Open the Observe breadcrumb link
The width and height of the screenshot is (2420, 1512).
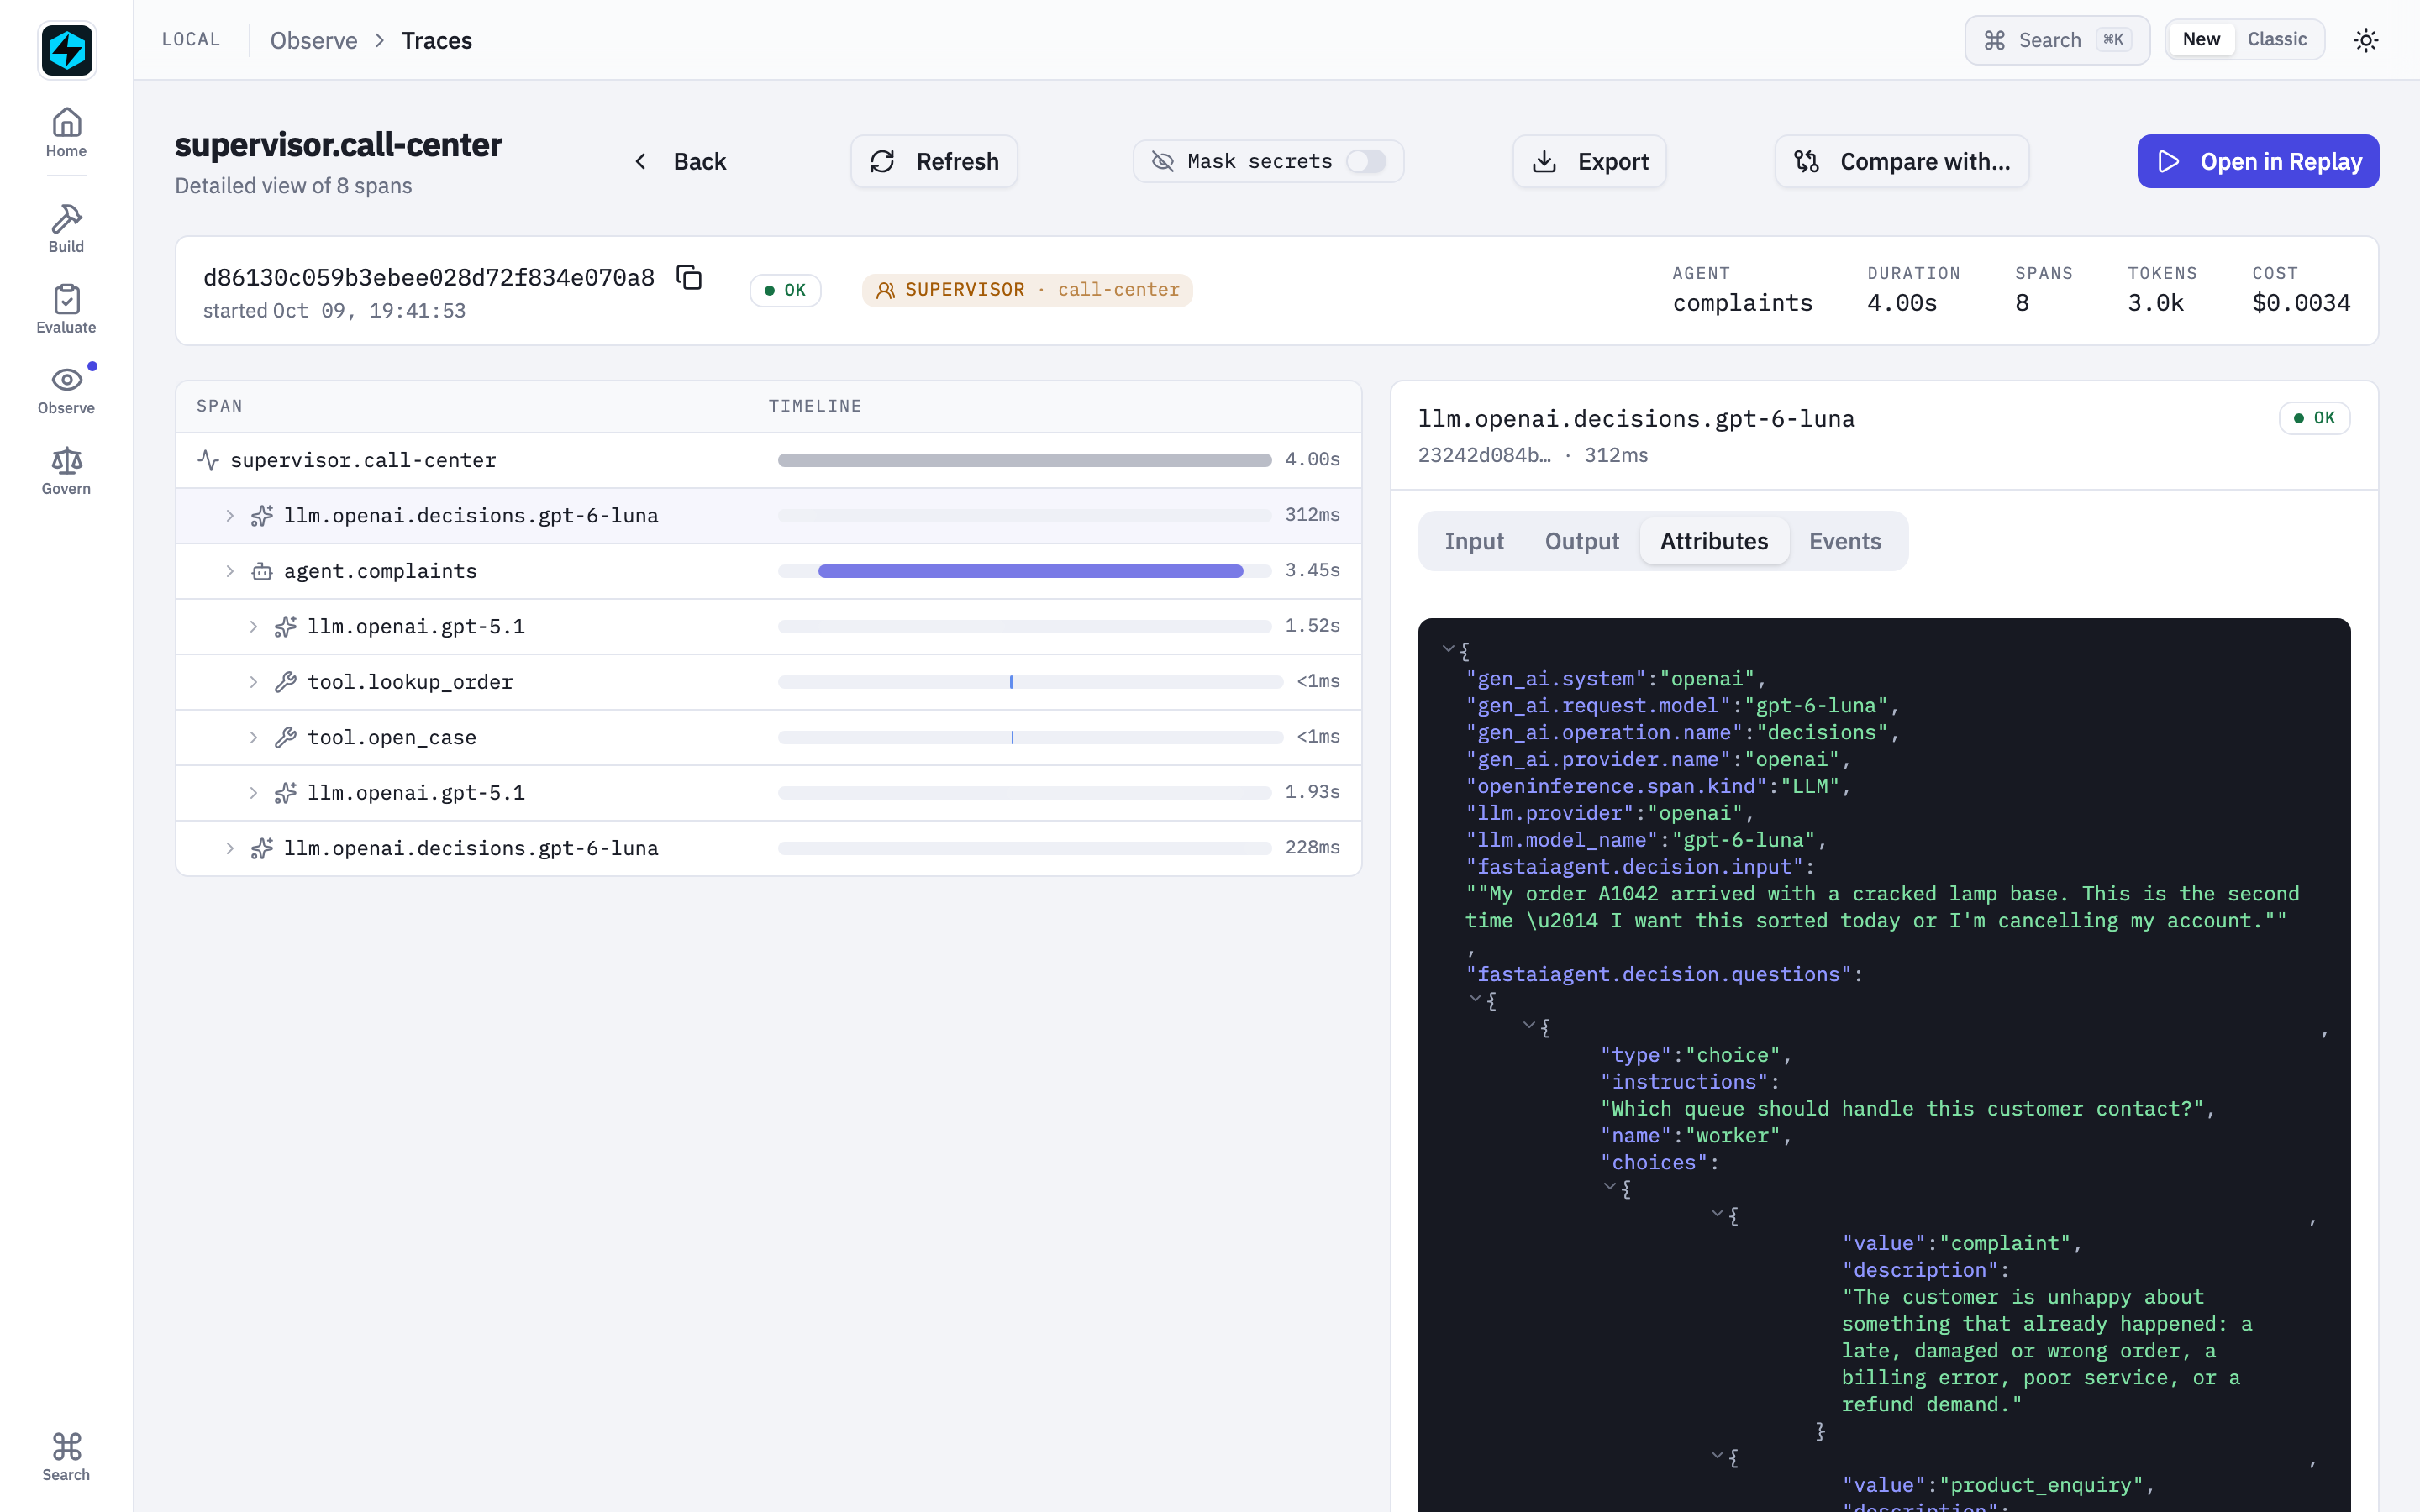point(313,40)
